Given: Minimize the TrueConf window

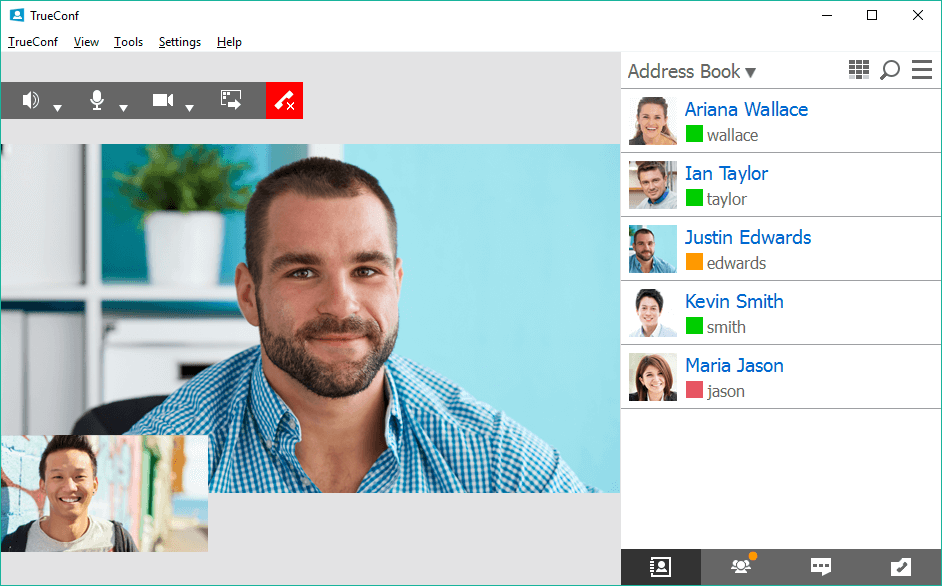Looking at the screenshot, I should [827, 15].
